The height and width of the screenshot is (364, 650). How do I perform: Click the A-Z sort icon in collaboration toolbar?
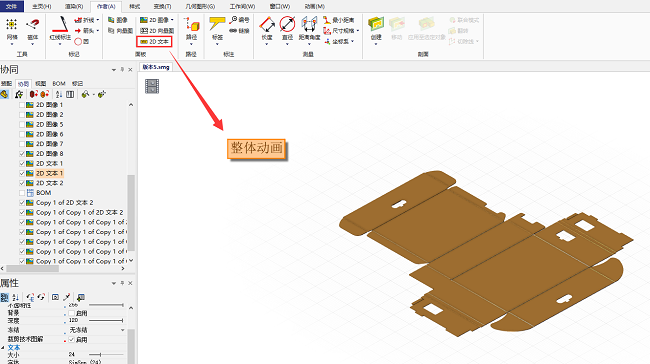tap(59, 95)
